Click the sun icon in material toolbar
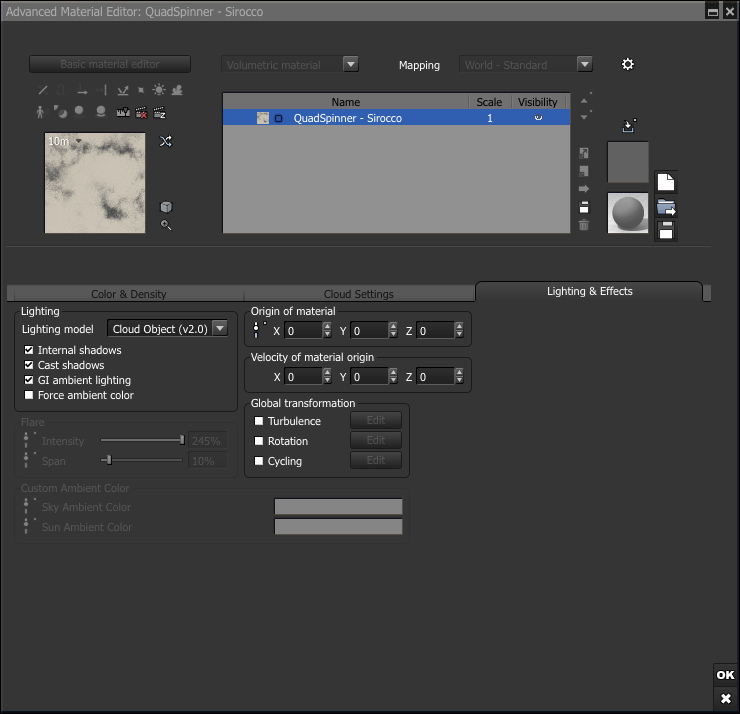740x714 pixels. [x=159, y=90]
